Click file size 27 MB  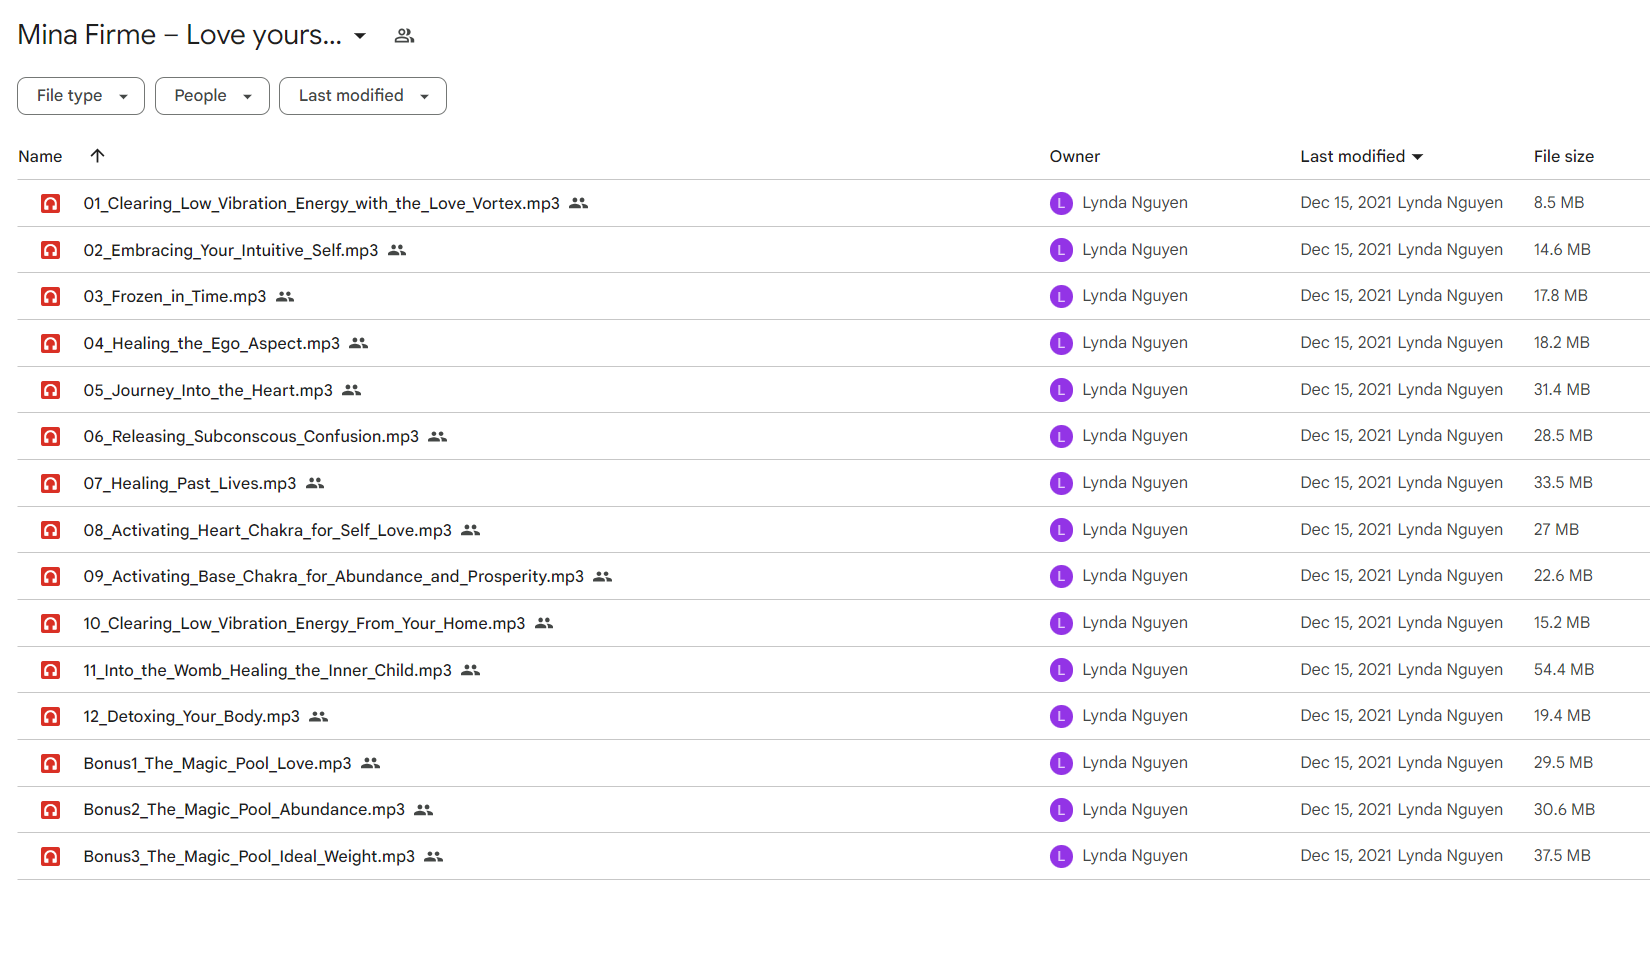[x=1557, y=529]
